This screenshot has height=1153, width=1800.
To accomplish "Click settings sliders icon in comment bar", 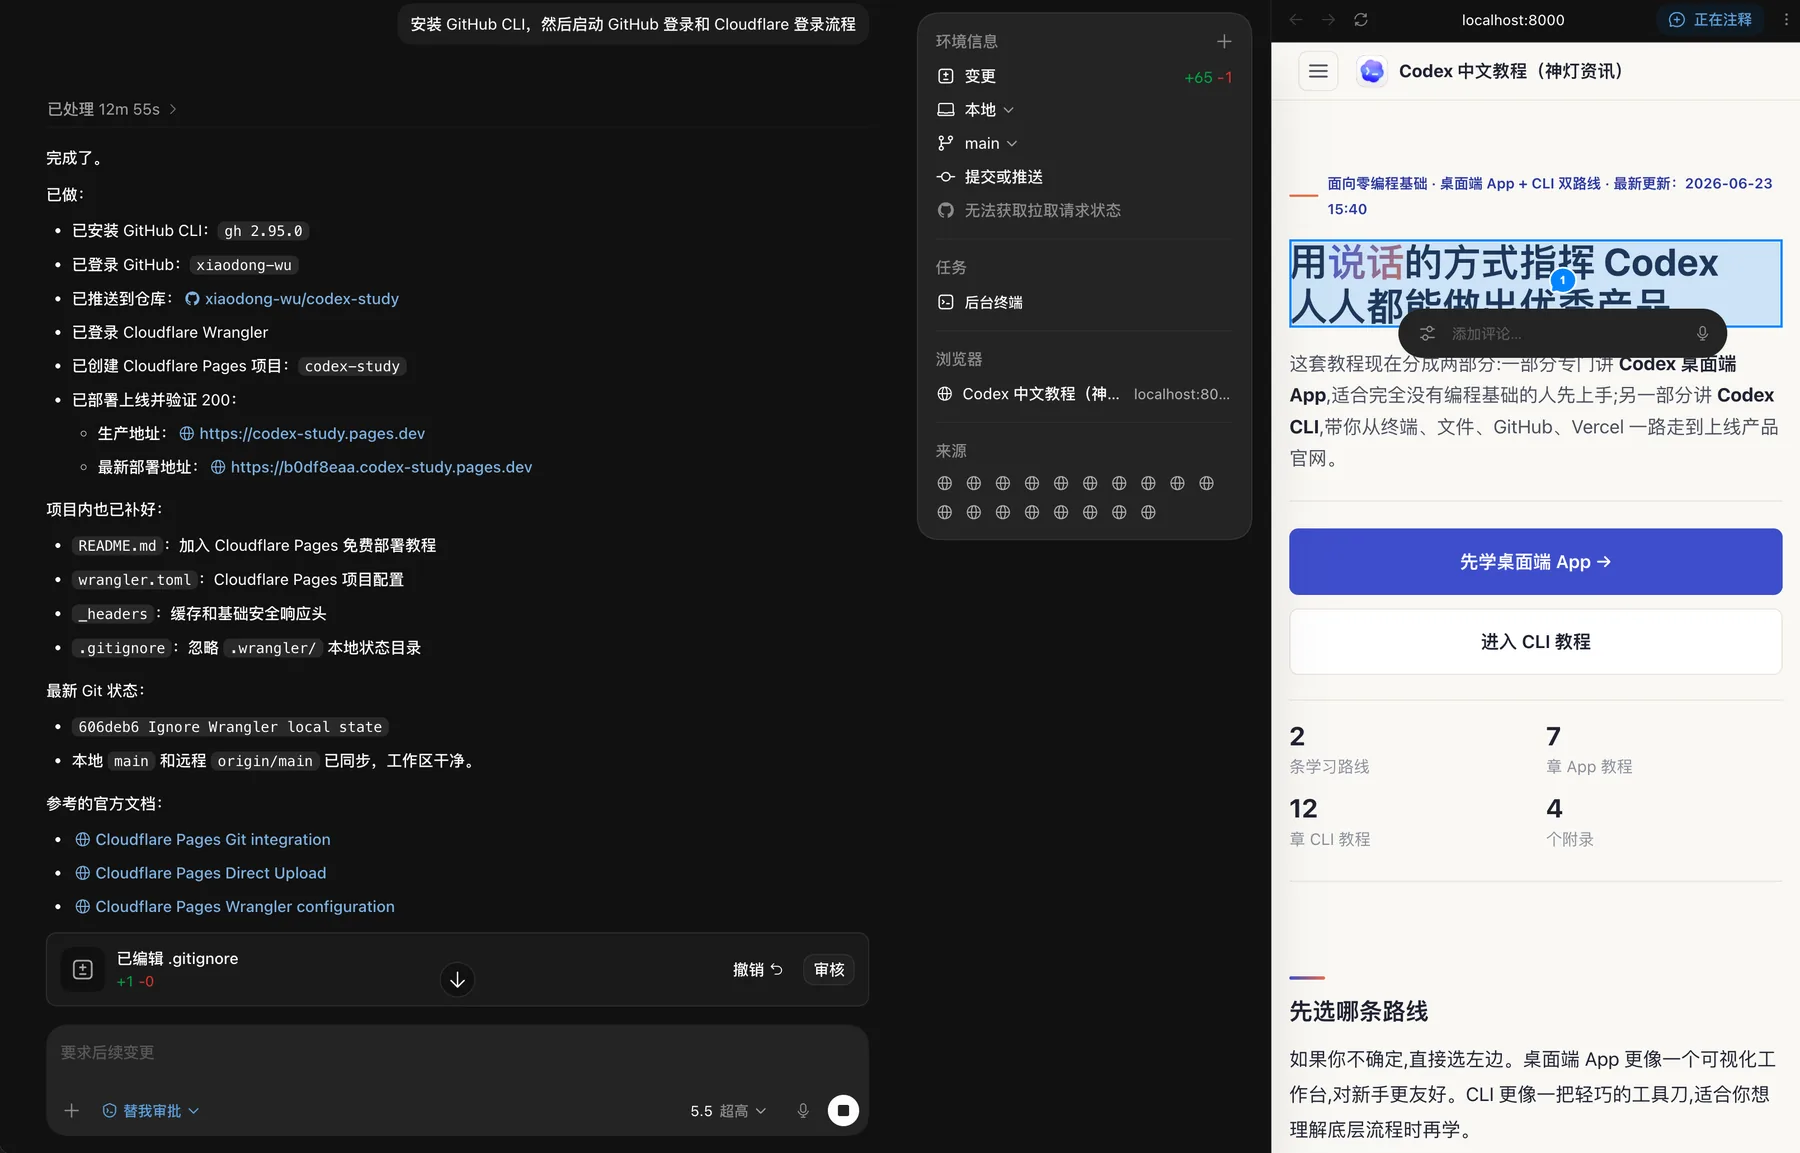I will pos(1428,333).
